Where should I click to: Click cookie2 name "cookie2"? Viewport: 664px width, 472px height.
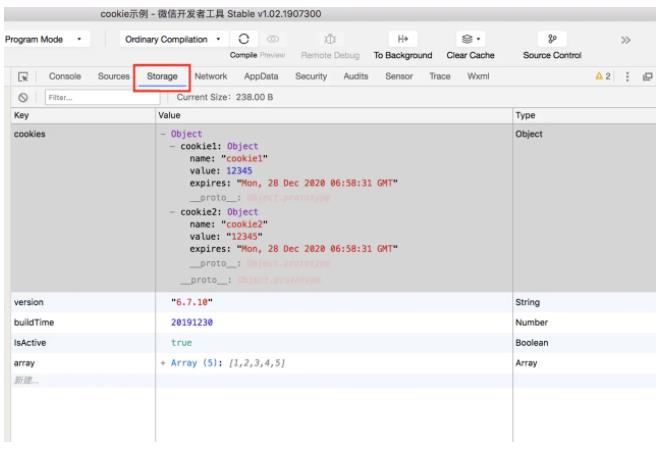click(x=244, y=224)
